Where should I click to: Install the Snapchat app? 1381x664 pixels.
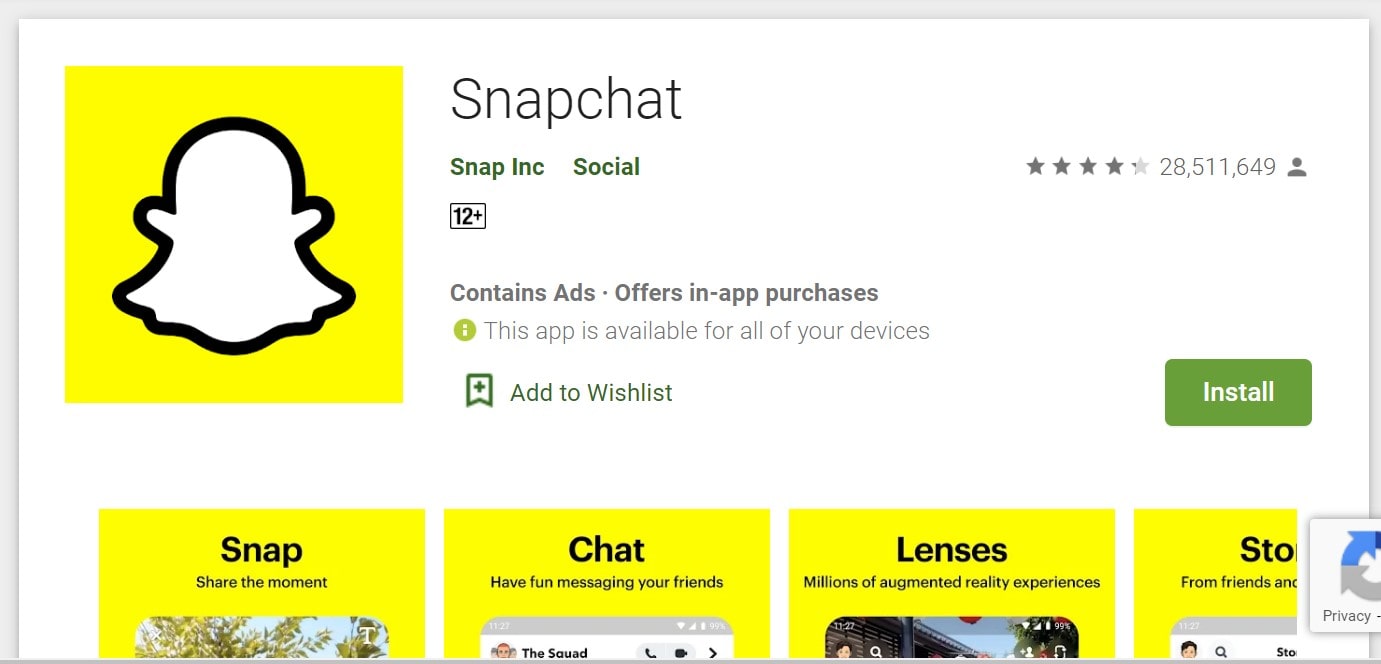1238,392
